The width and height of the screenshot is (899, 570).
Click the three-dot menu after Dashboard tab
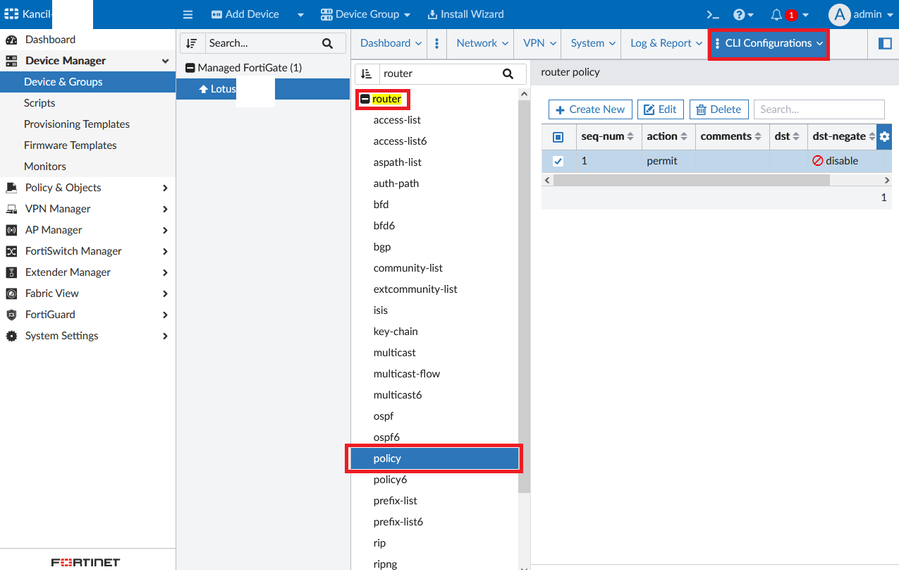437,43
